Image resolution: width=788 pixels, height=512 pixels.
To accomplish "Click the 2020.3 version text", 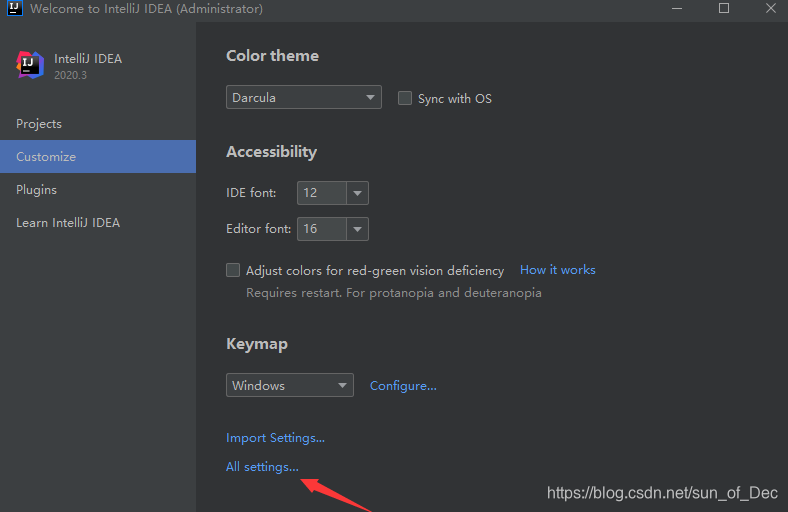I will tap(70, 75).
